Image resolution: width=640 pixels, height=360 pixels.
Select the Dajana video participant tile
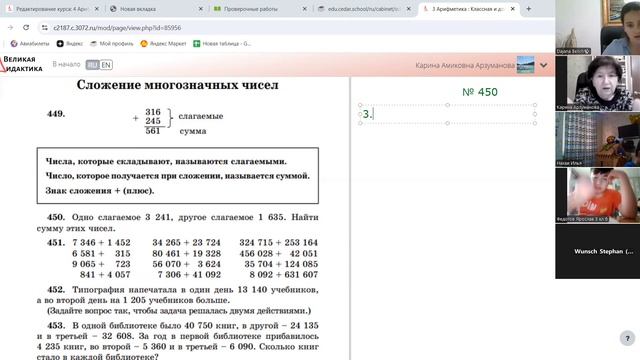(x=598, y=27)
